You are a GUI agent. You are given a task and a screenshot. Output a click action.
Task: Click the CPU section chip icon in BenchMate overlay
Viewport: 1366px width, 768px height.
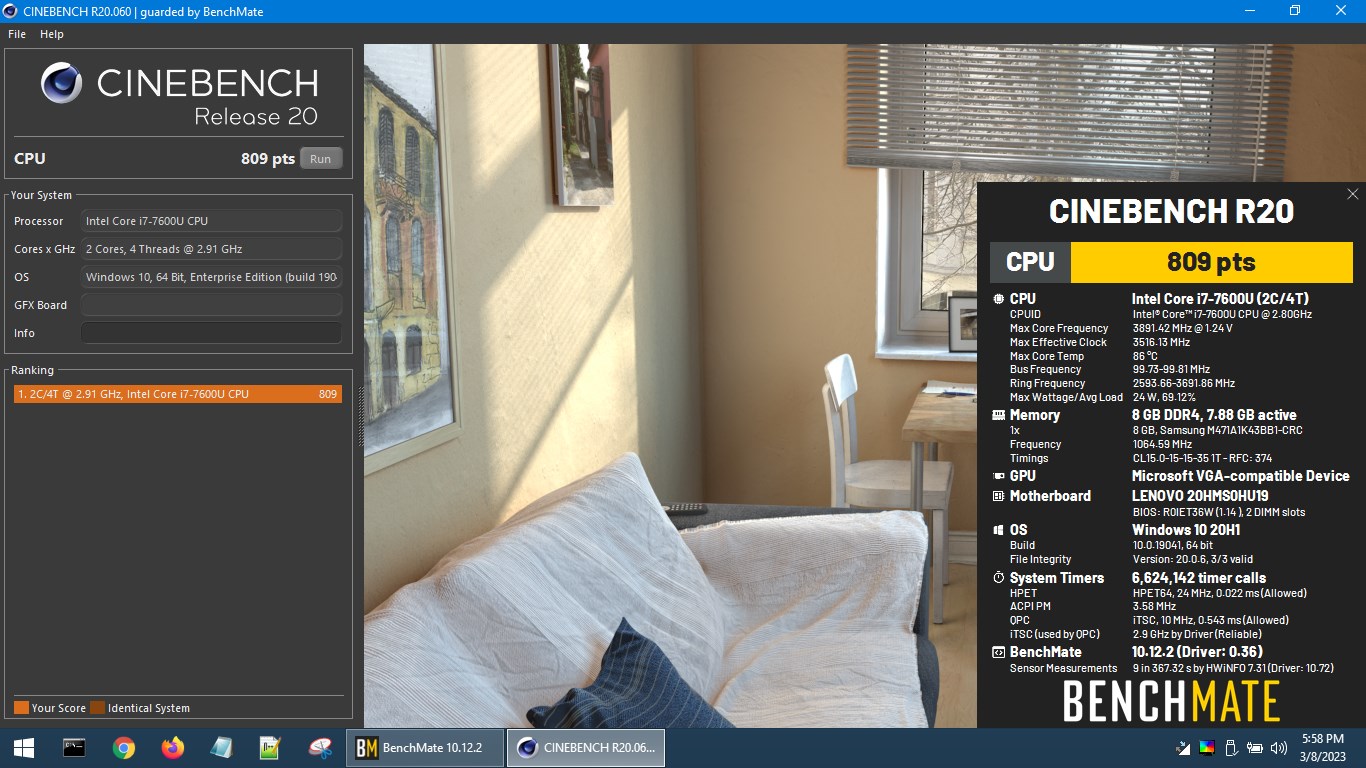pyautogui.click(x=998, y=299)
